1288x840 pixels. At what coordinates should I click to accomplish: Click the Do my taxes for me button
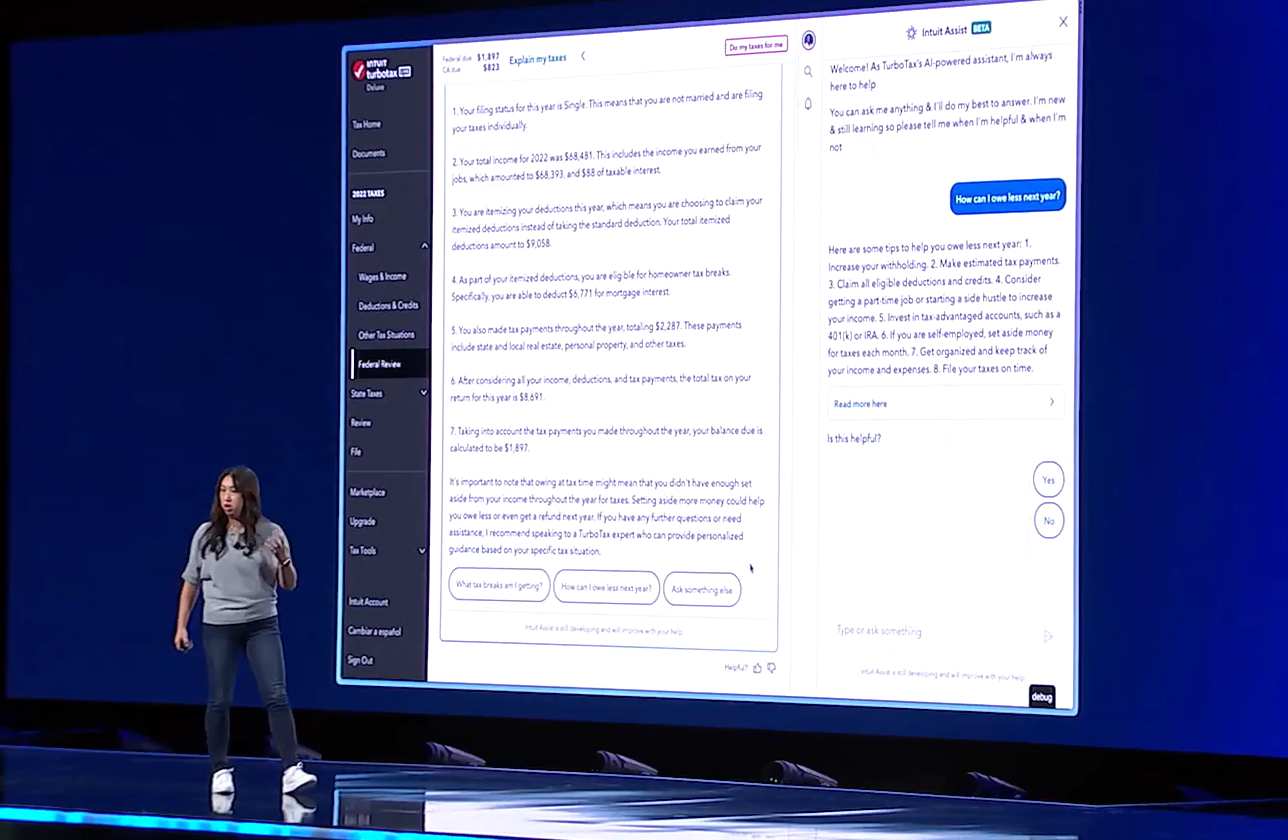(x=756, y=46)
